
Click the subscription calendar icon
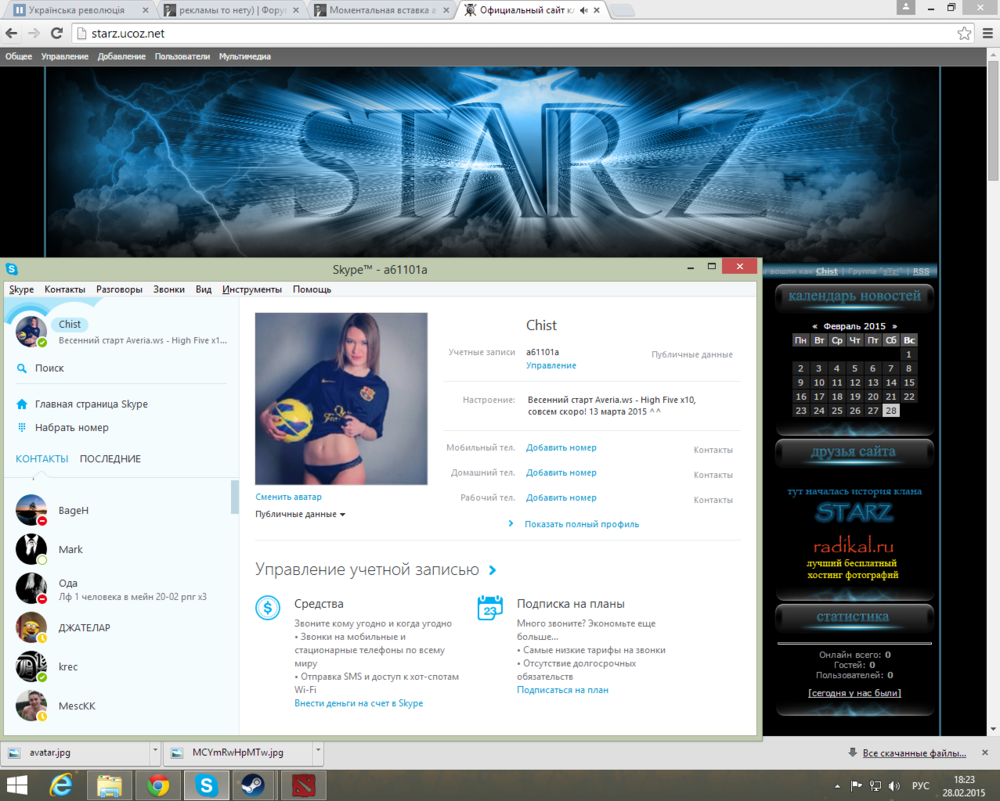[490, 607]
